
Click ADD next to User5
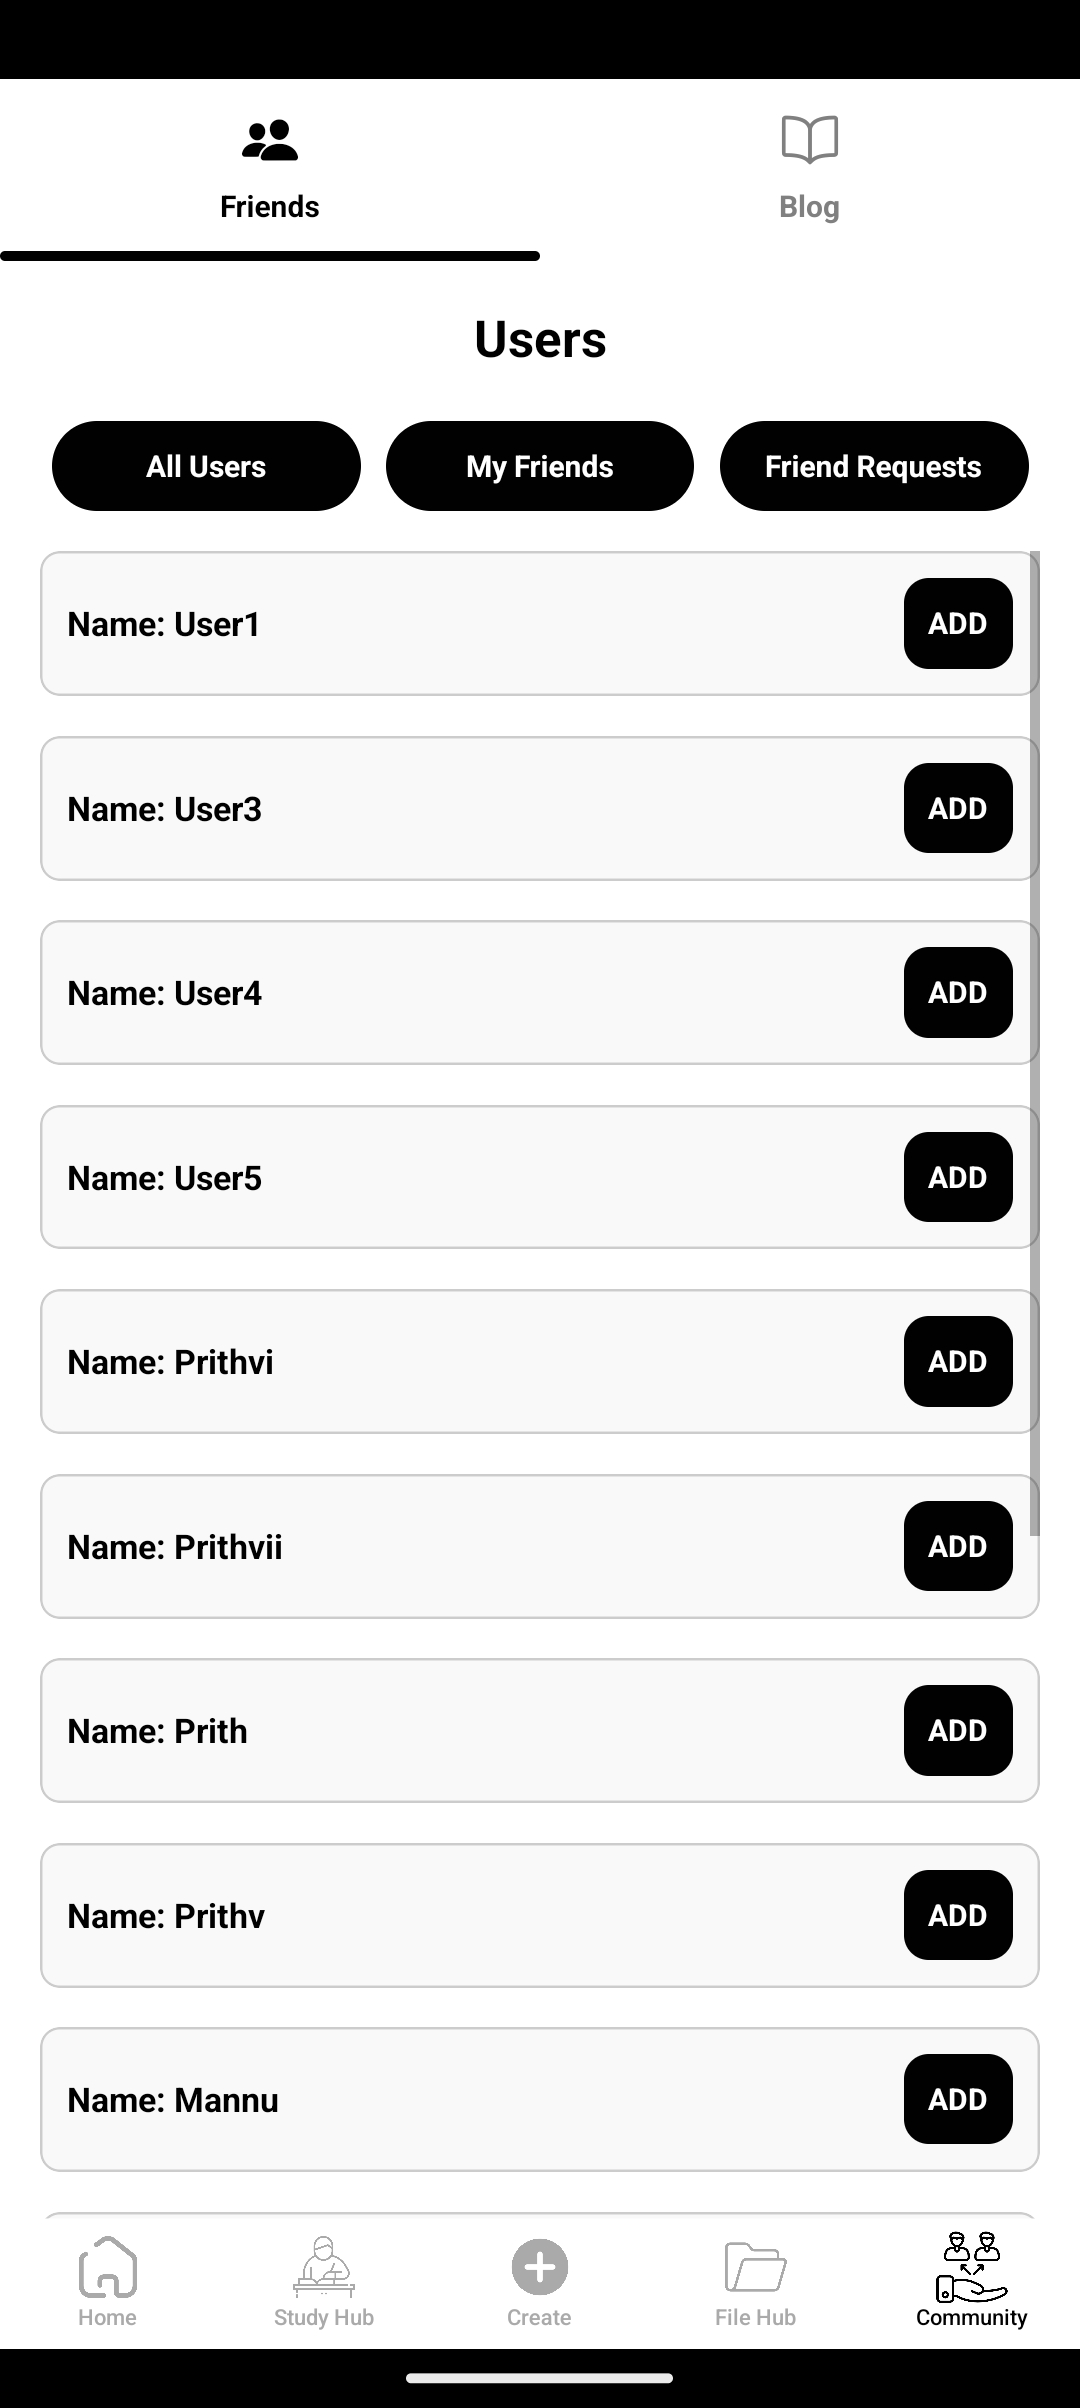[x=958, y=1177]
